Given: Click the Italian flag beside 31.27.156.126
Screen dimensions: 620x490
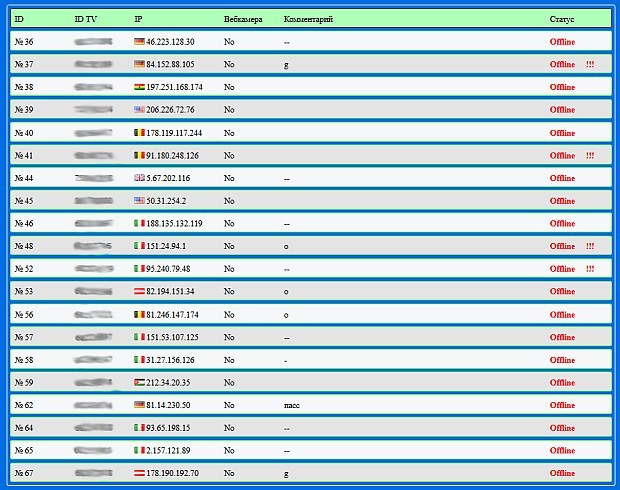Looking at the screenshot, I should pyautogui.click(x=139, y=360).
